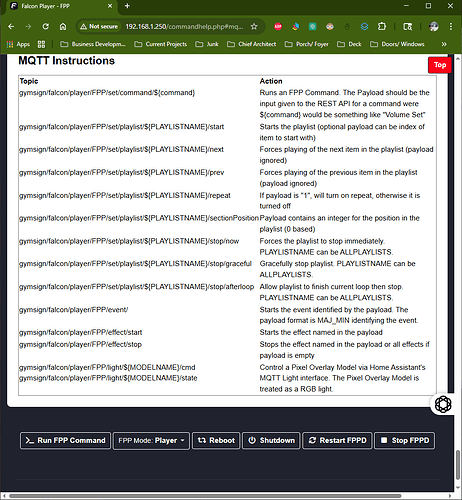
Task: Open the teal square extension icon
Action: (x=313, y=27)
